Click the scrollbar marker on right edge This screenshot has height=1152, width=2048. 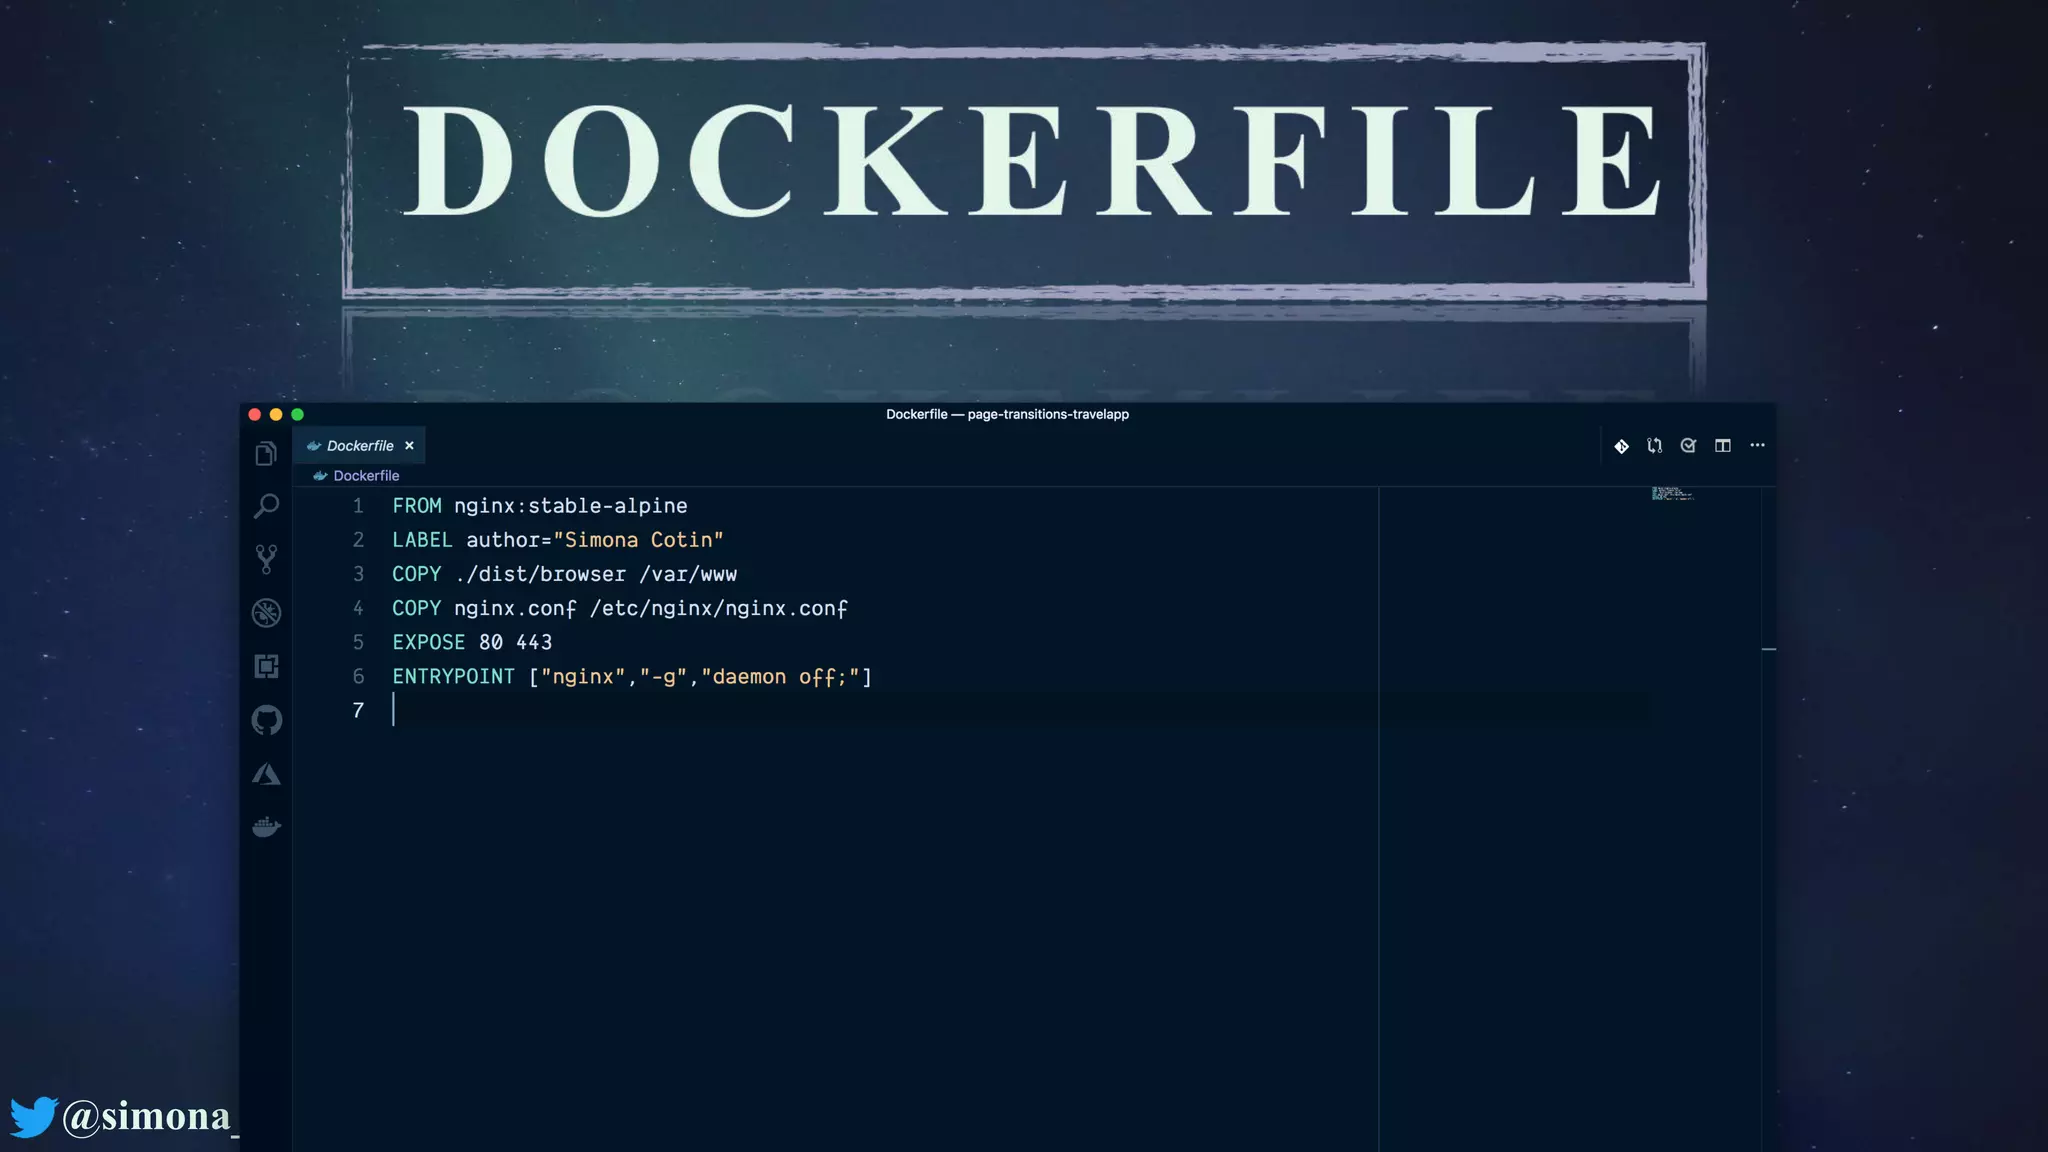click(x=1768, y=650)
